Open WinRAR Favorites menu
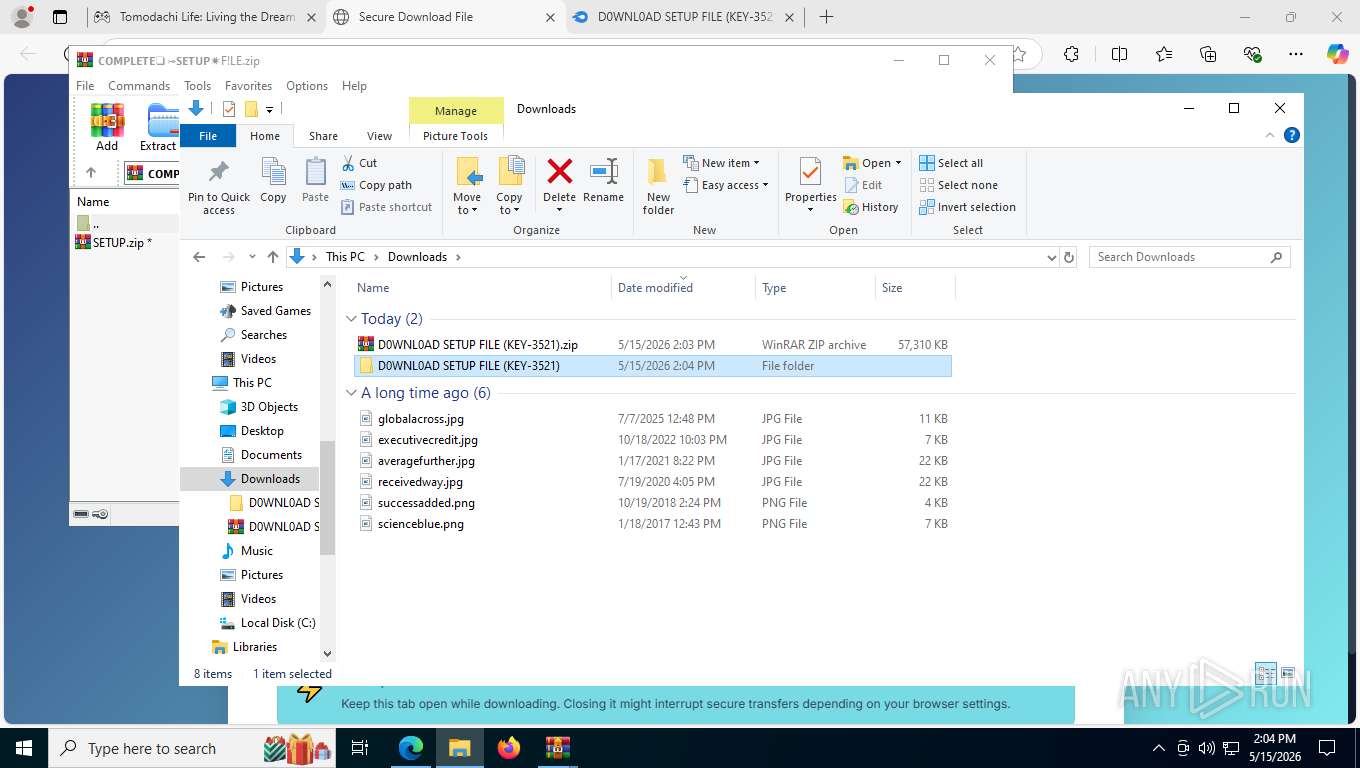1360x768 pixels. tap(248, 86)
